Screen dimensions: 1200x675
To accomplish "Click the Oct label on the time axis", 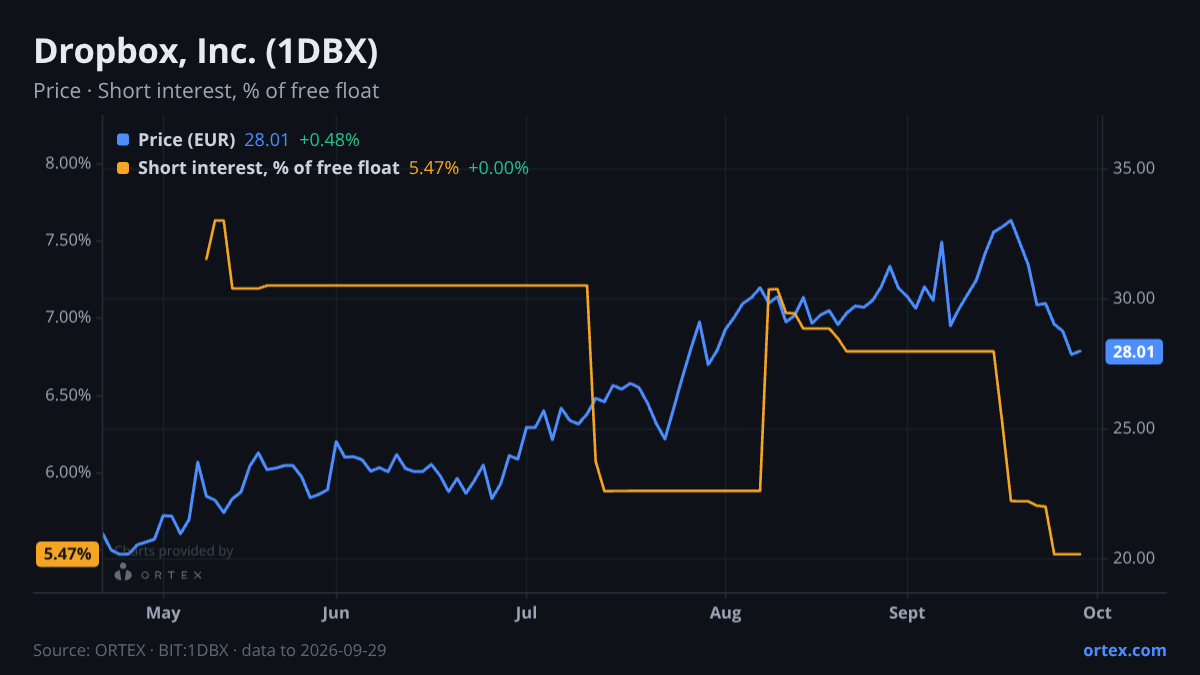I will click(x=1098, y=613).
